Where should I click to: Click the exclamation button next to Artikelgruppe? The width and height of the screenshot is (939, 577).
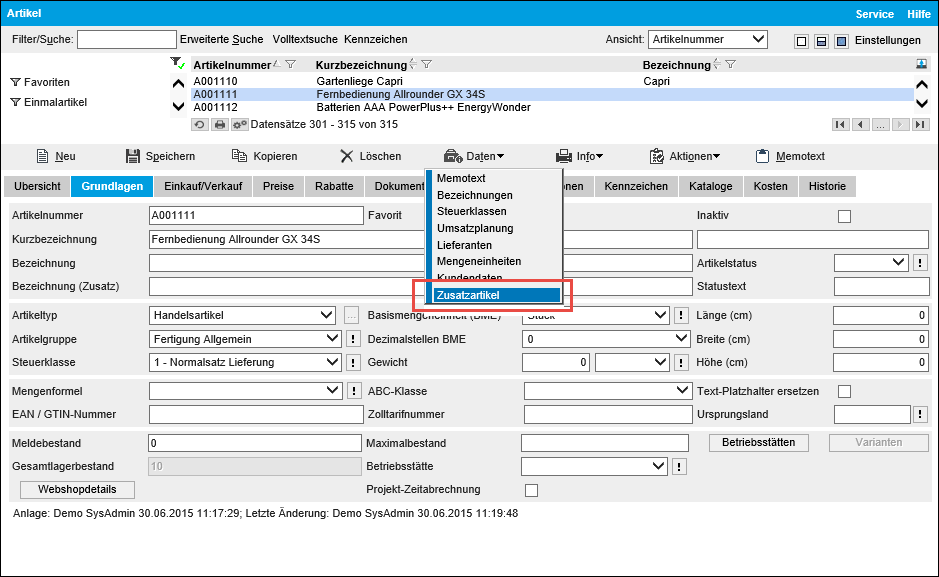(x=353, y=339)
